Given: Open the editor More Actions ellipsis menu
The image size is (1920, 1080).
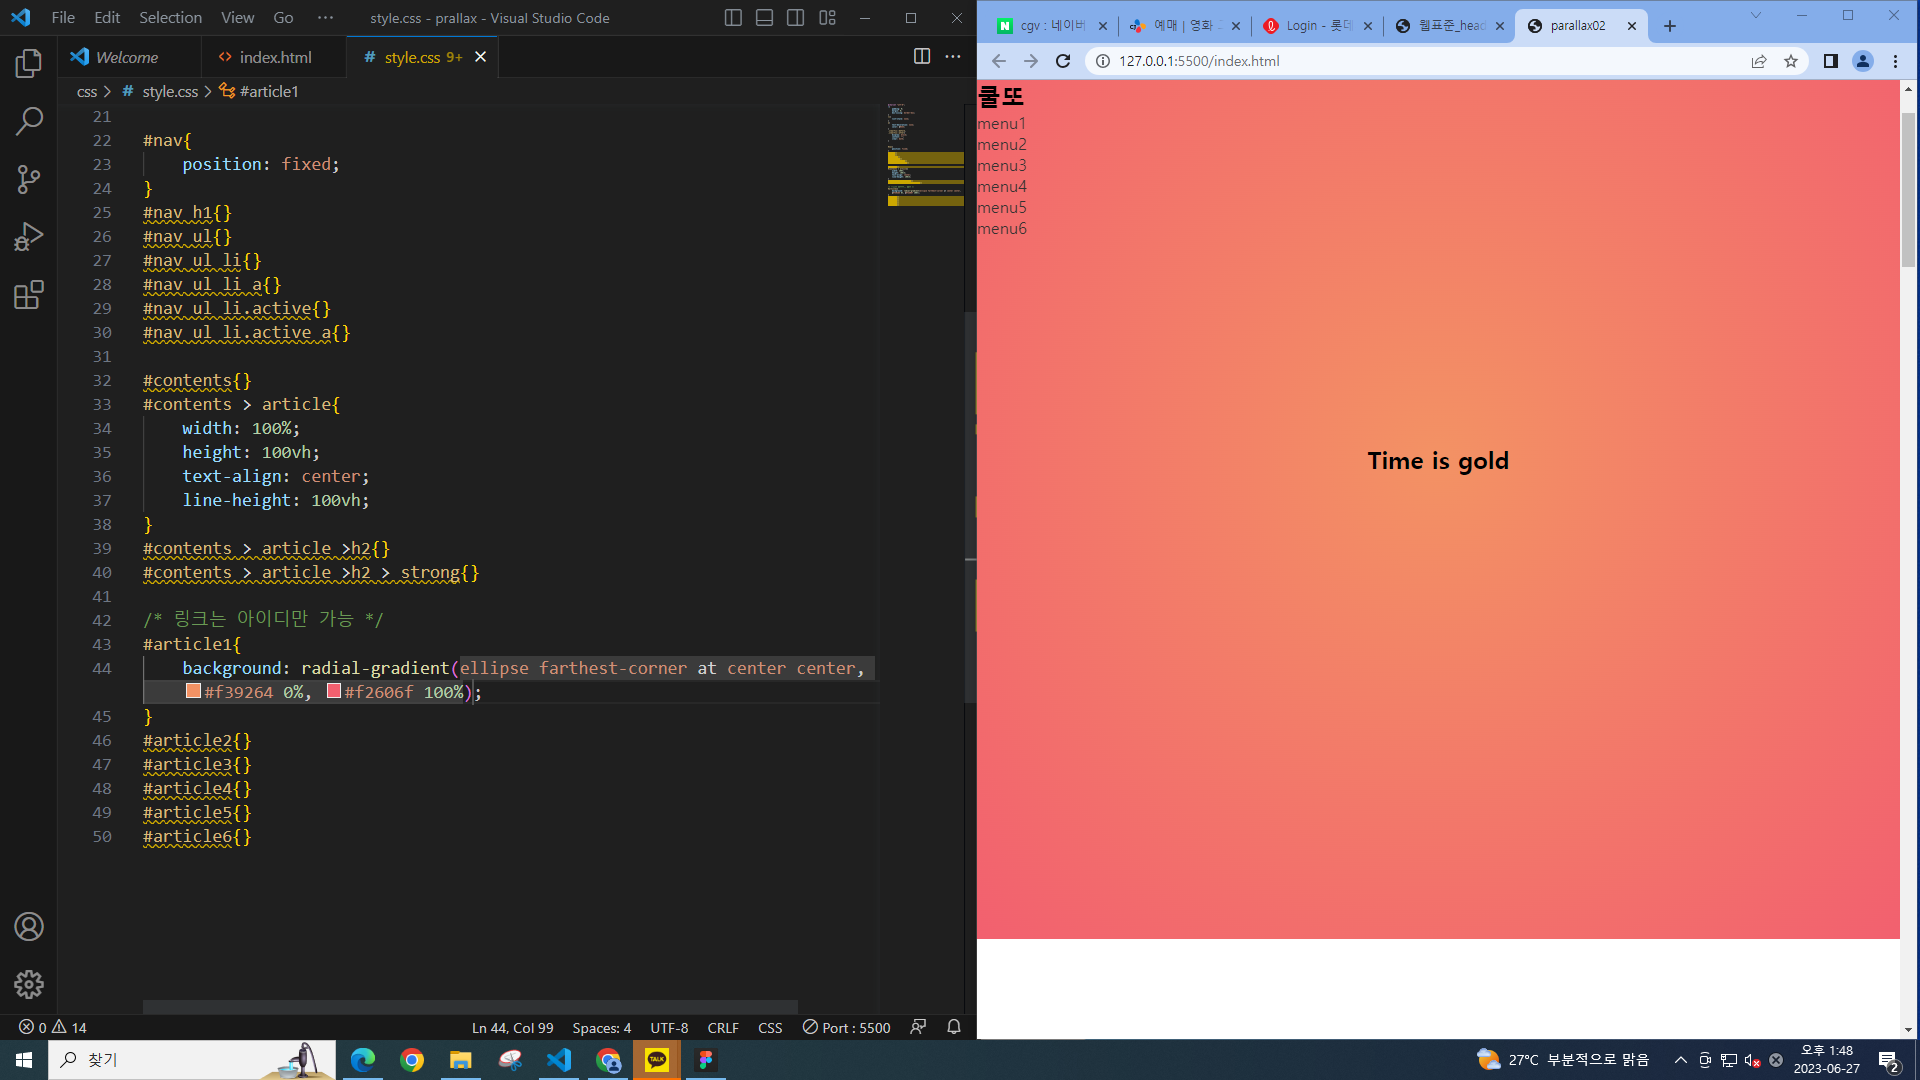Looking at the screenshot, I should (953, 57).
